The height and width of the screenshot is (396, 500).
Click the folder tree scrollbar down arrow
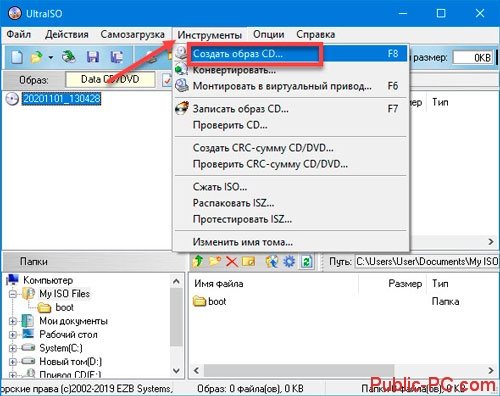(x=176, y=370)
